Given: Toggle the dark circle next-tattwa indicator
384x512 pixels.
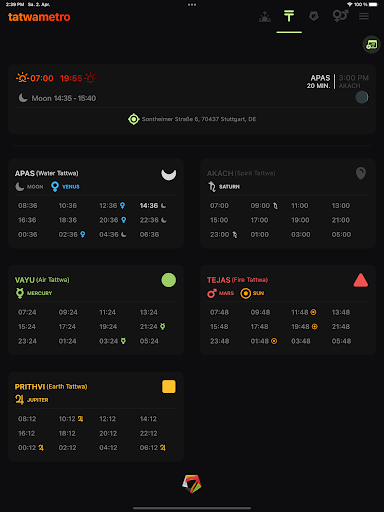Looking at the screenshot, I should (362, 97).
